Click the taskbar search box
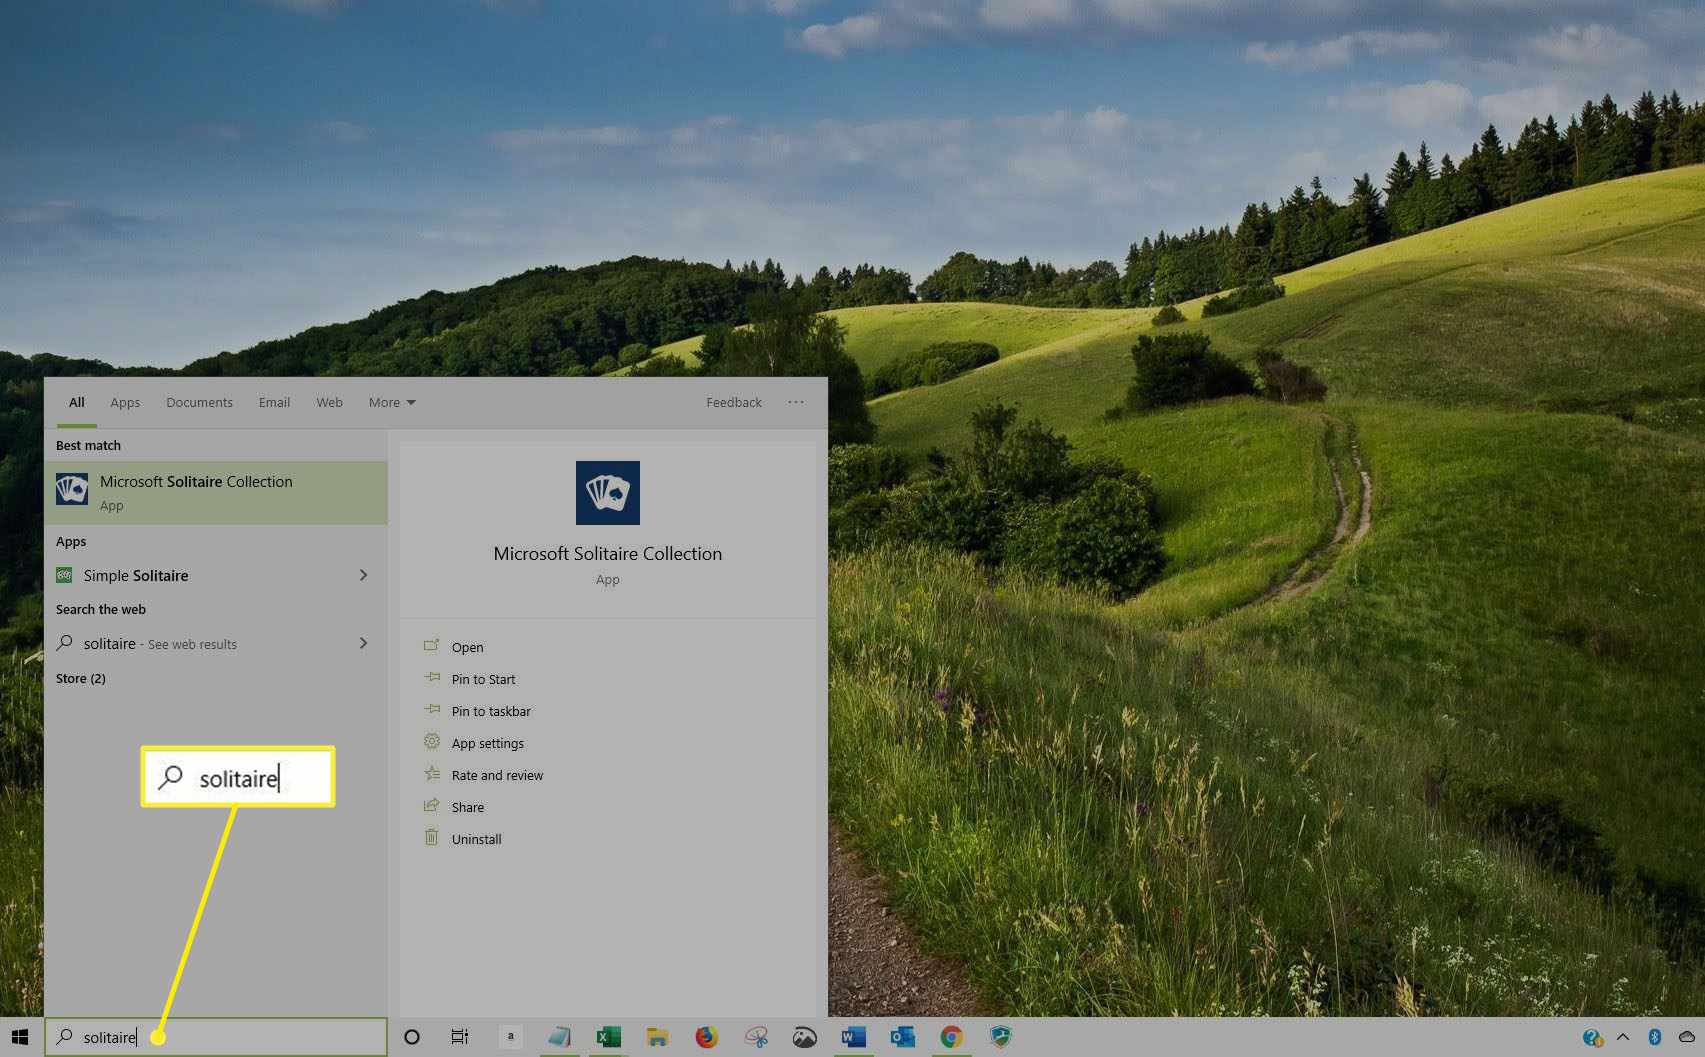Image resolution: width=1705 pixels, height=1057 pixels. tap(216, 1037)
